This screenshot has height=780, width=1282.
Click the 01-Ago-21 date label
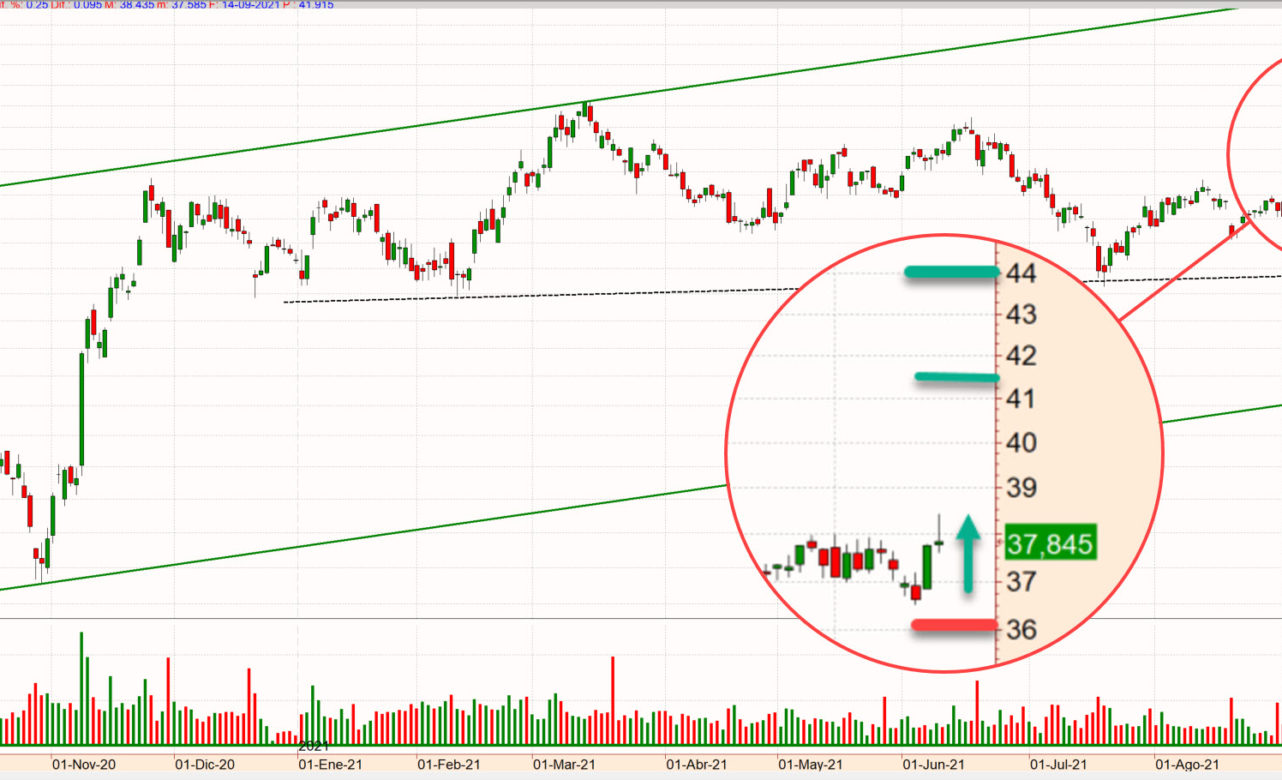1186,764
